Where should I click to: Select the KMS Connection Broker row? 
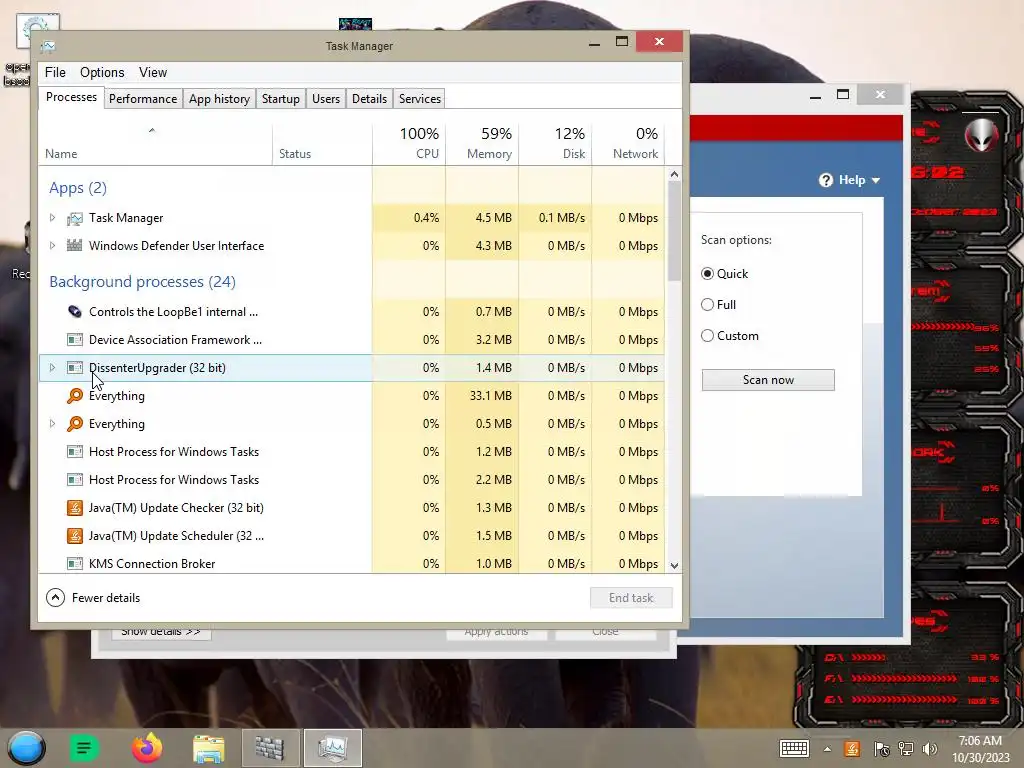(351, 564)
